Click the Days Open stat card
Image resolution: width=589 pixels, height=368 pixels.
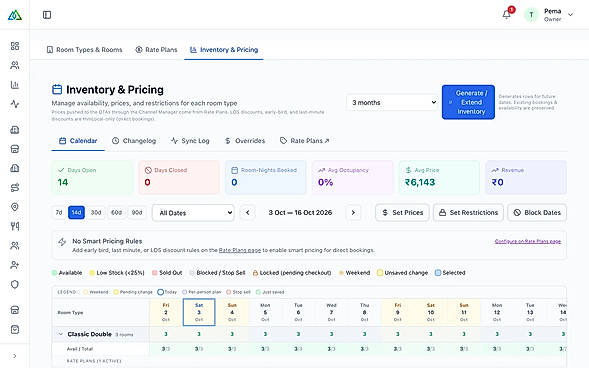(92, 177)
